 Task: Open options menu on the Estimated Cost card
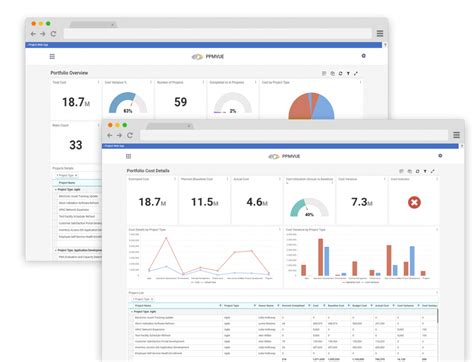tap(175, 179)
